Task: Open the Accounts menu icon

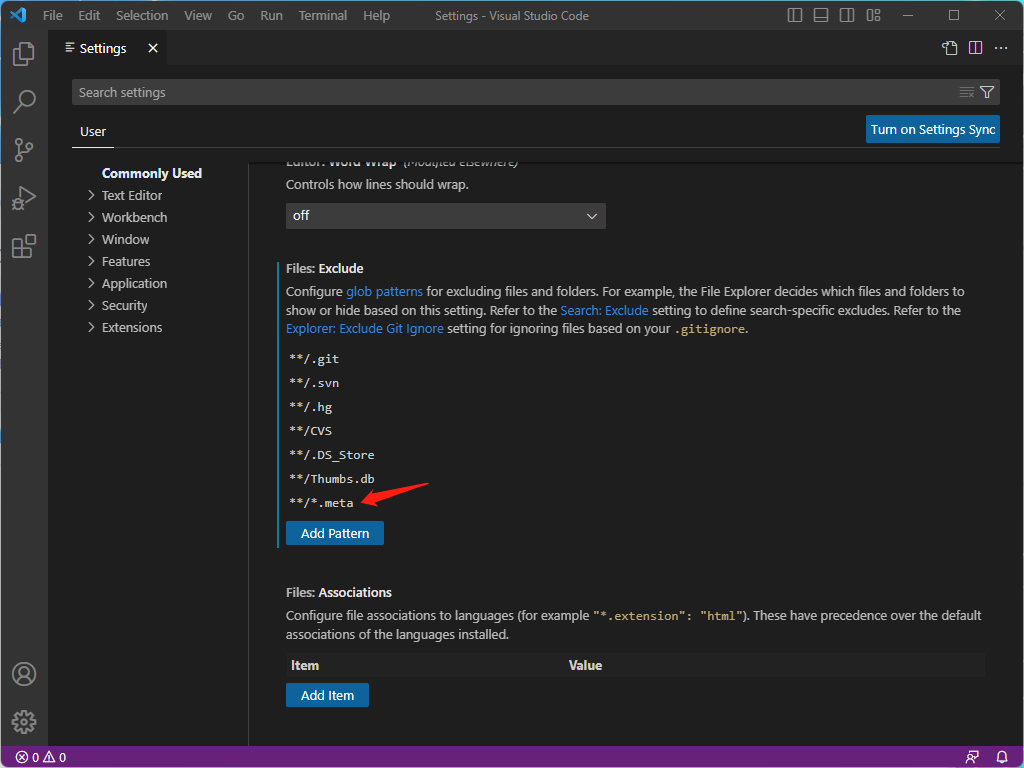Action: point(24,674)
